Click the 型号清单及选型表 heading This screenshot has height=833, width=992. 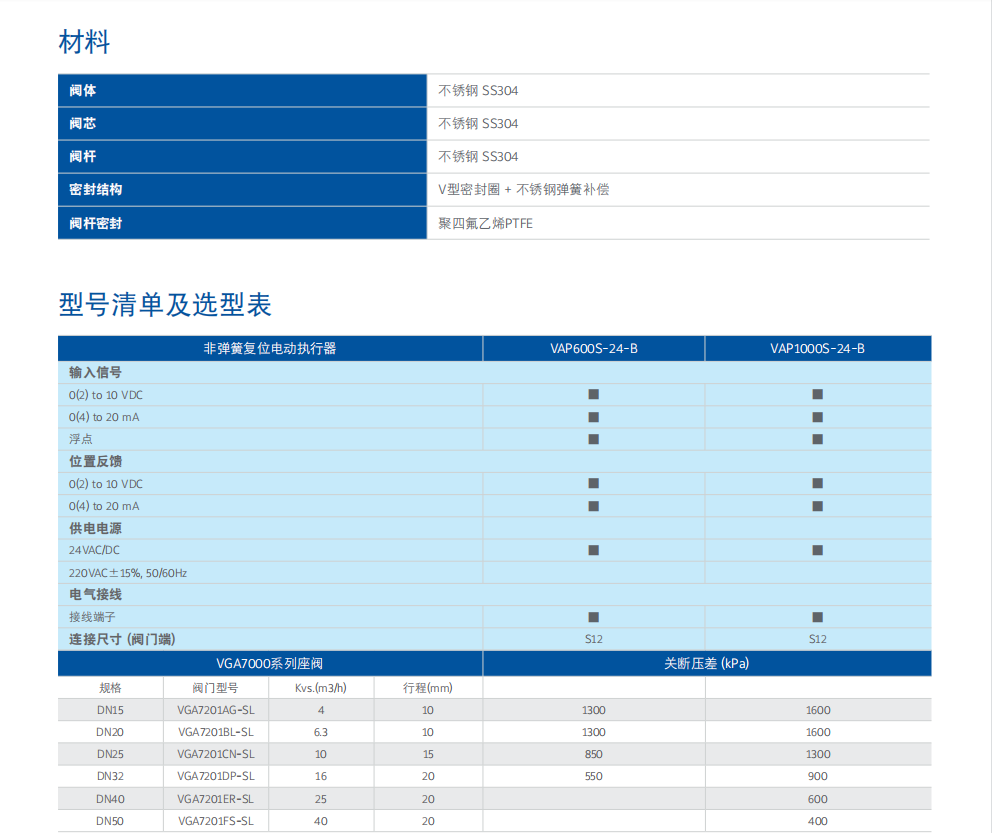(165, 304)
